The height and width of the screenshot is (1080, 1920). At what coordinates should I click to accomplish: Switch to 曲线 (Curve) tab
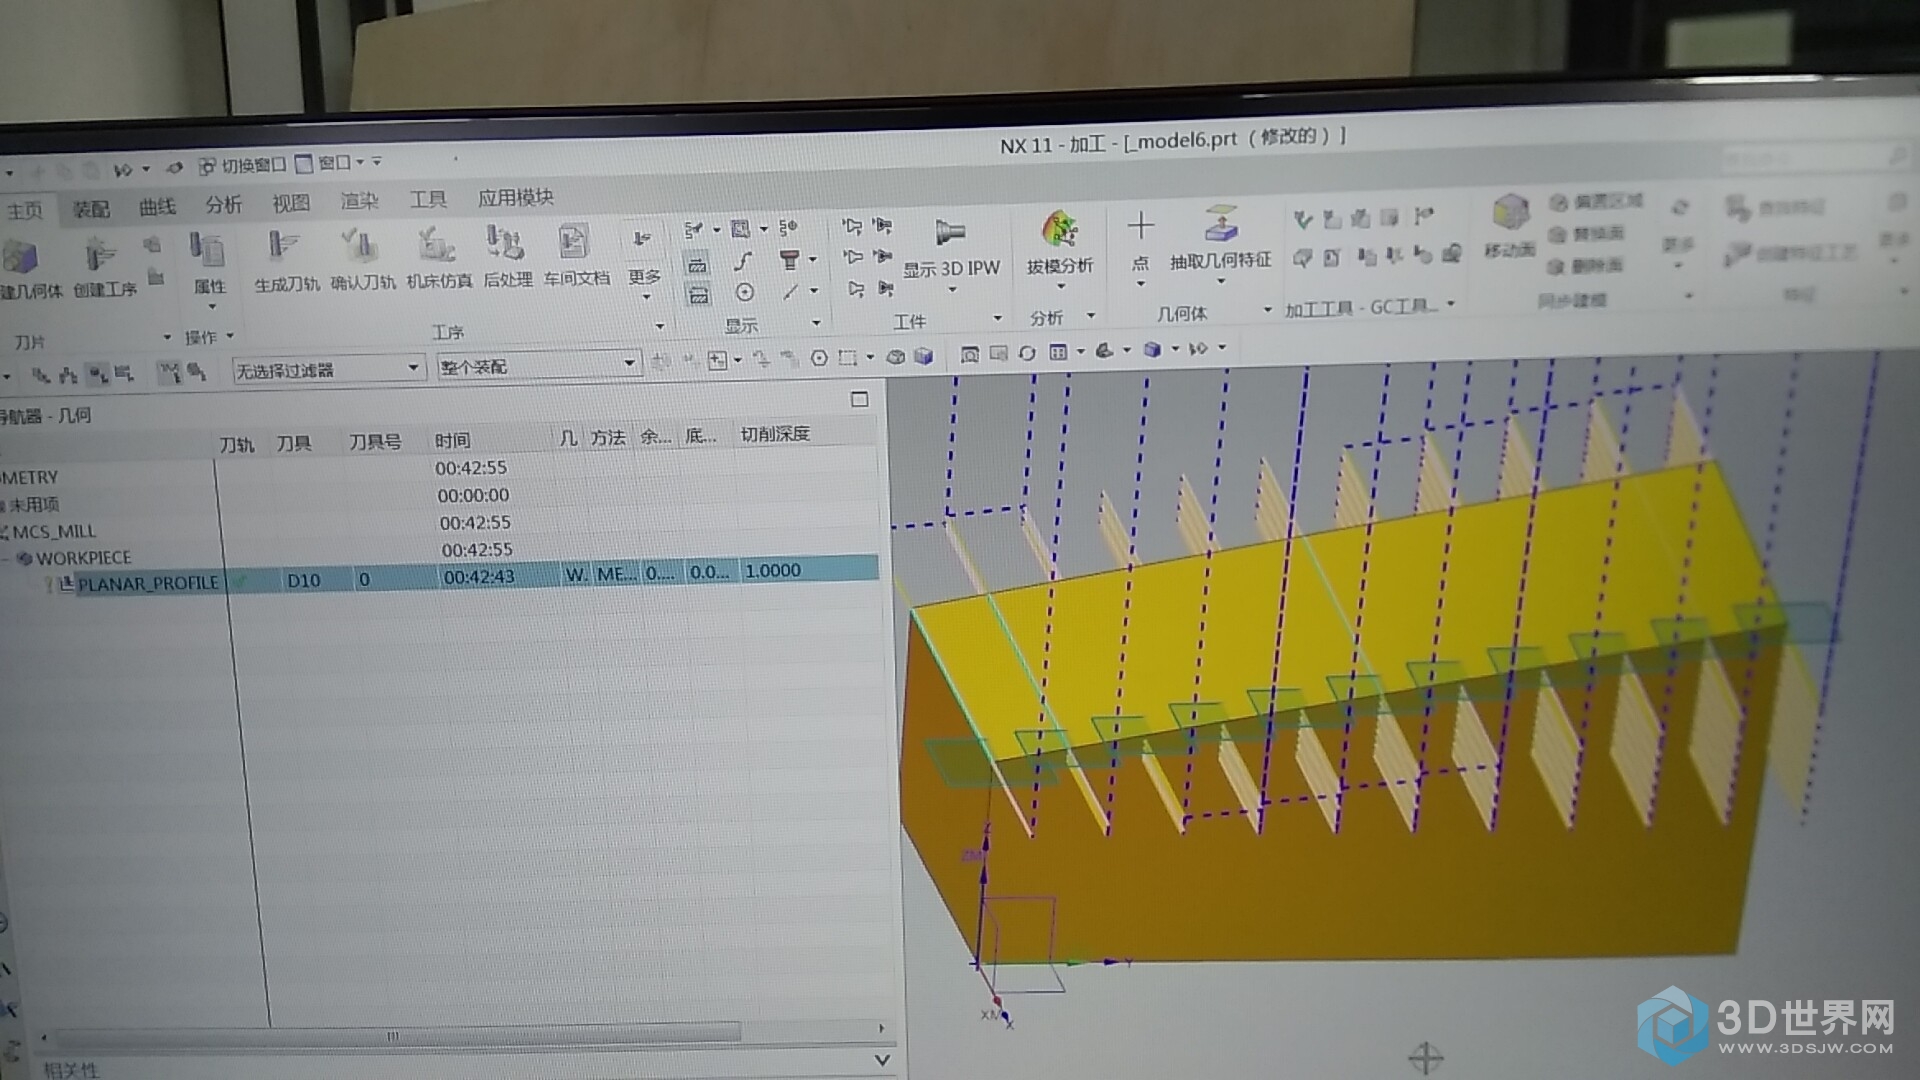coord(157,206)
